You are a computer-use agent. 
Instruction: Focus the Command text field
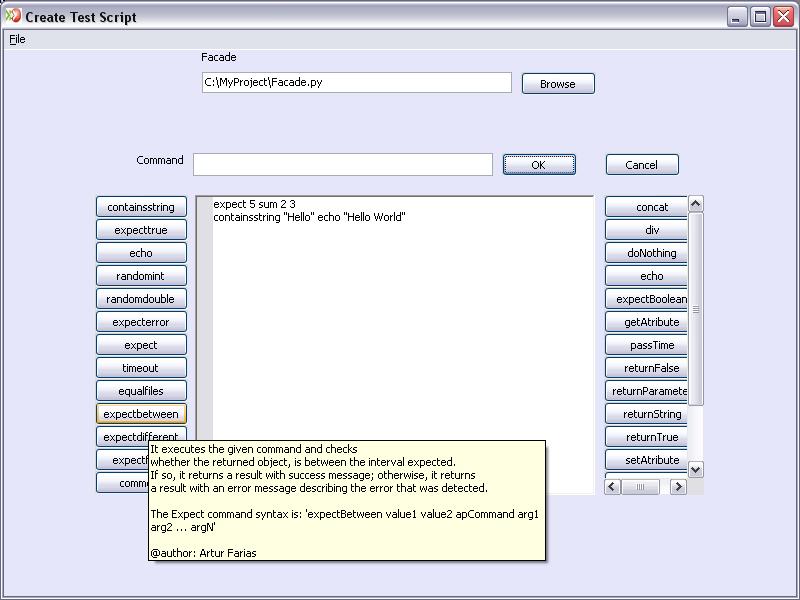coord(342,165)
